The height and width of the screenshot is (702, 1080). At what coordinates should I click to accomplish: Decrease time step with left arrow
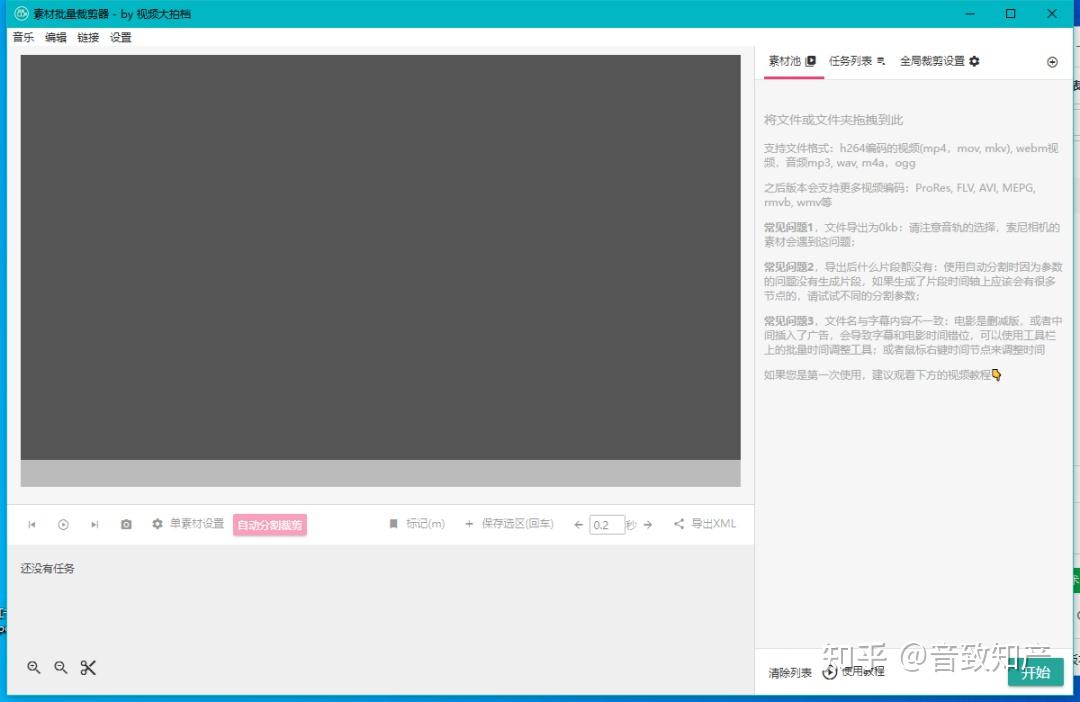578,525
